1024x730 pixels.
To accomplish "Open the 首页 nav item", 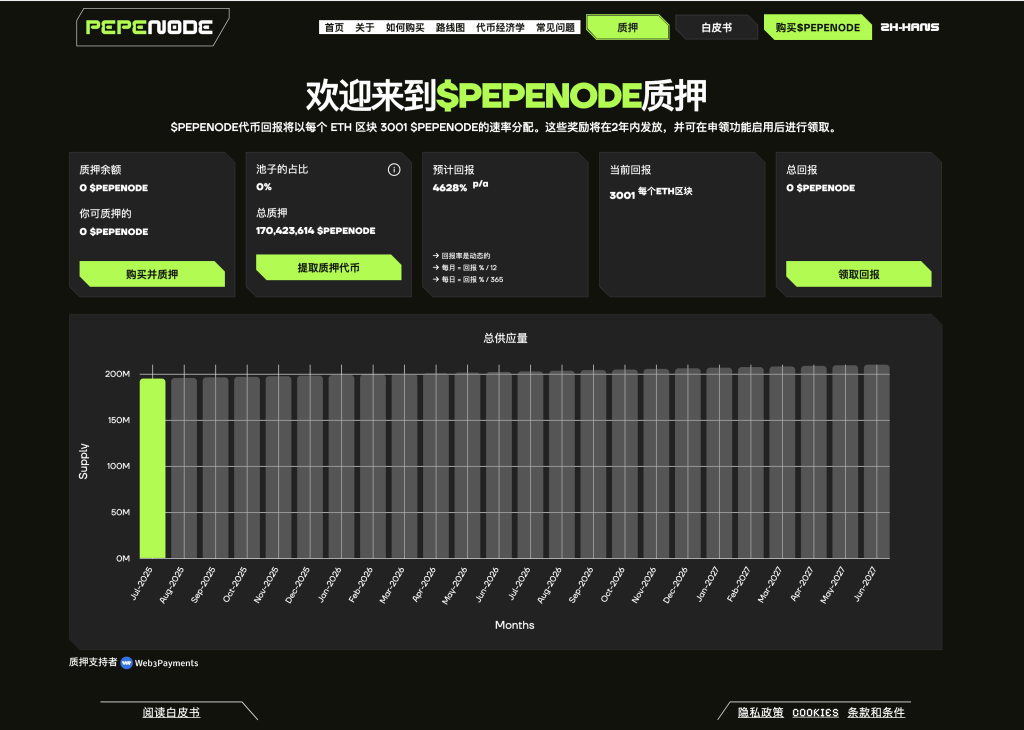I will pos(334,27).
